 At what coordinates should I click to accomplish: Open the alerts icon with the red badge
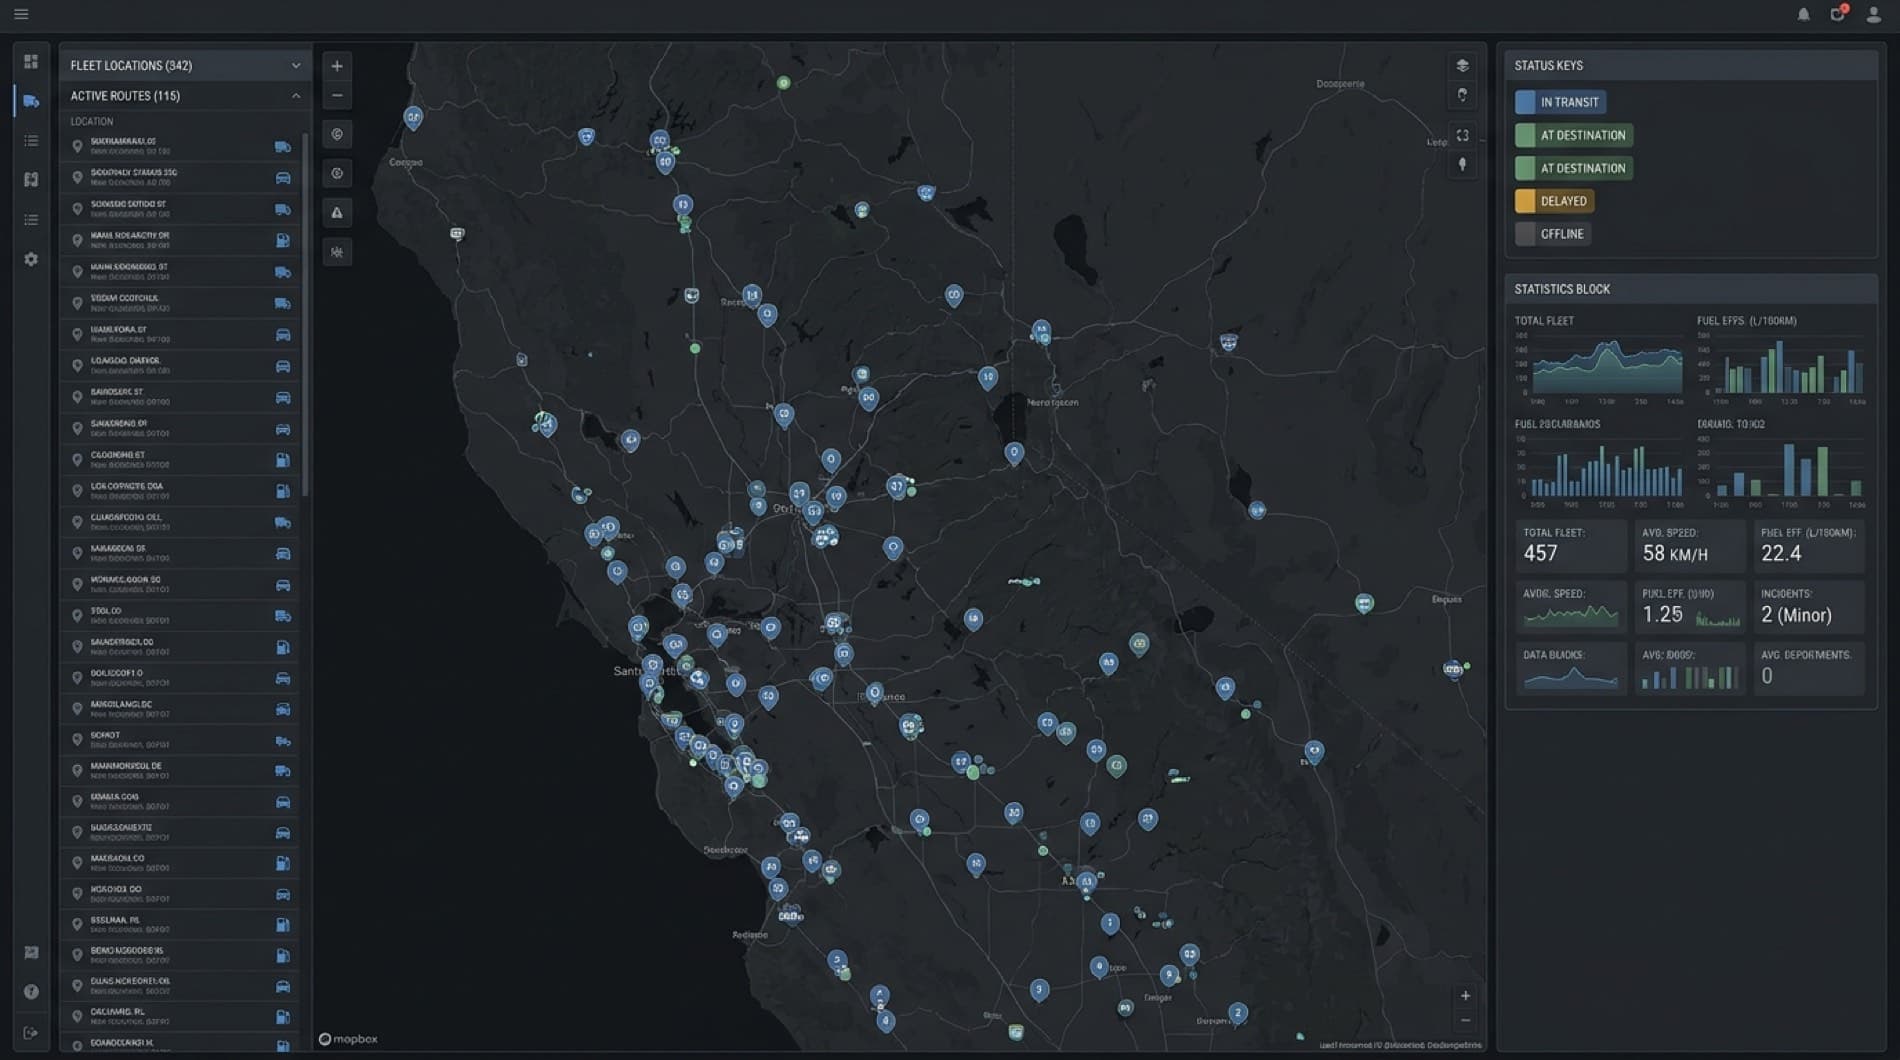click(1838, 14)
